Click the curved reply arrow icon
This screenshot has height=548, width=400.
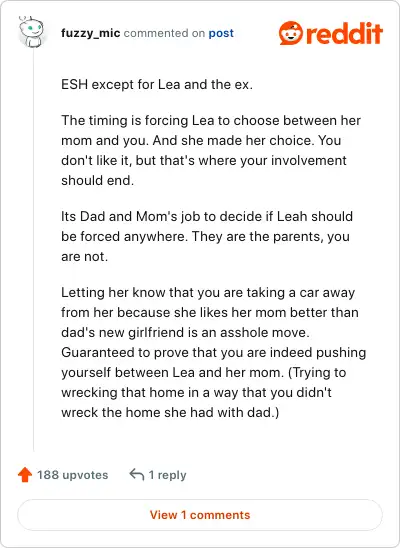(137, 475)
